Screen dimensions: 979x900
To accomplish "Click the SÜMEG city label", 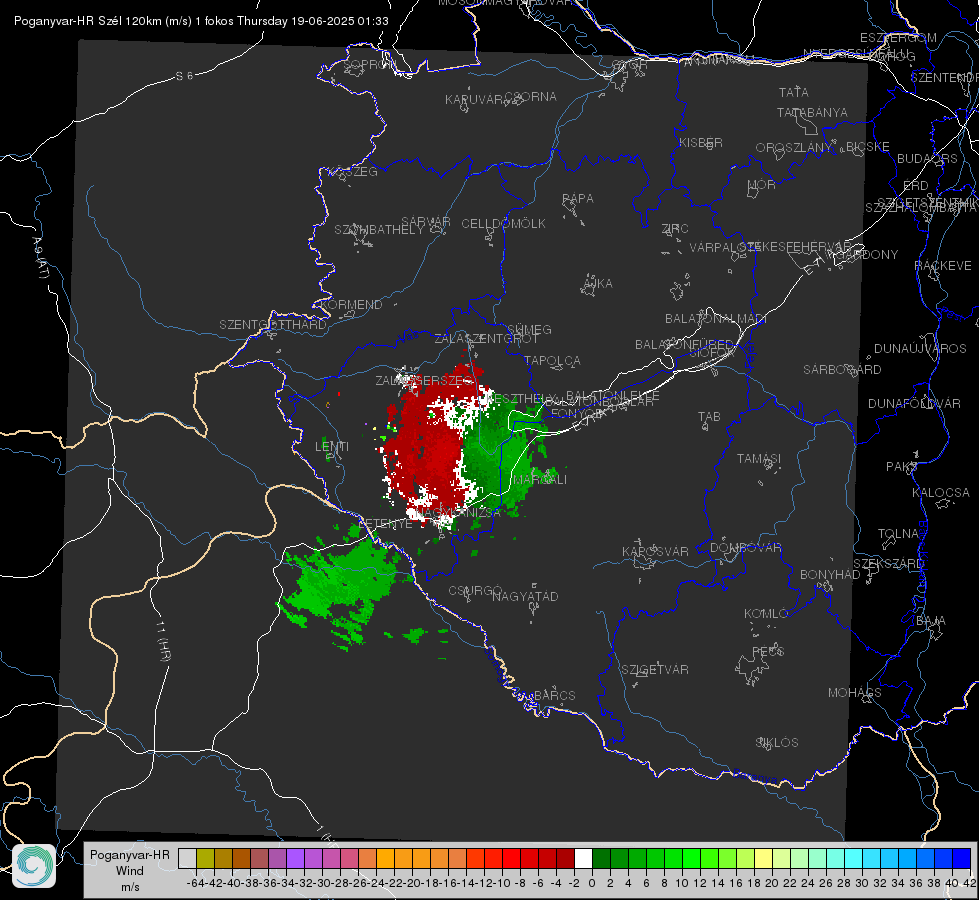I will tap(529, 329).
